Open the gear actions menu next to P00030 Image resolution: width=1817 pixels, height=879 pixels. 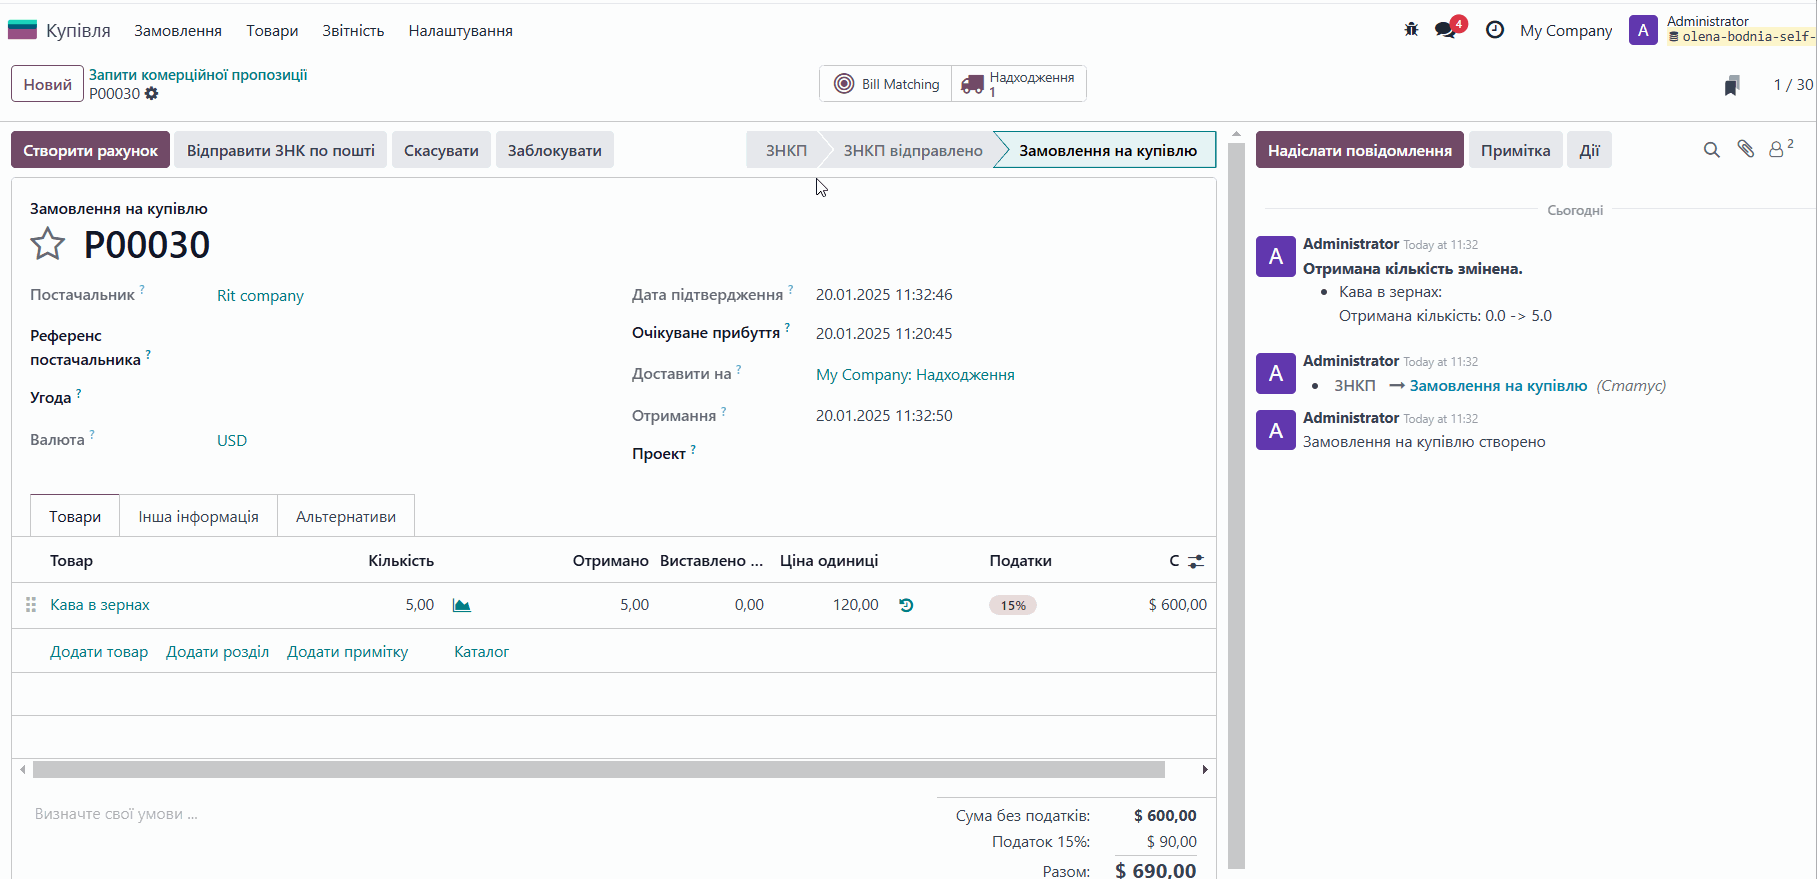click(x=152, y=93)
